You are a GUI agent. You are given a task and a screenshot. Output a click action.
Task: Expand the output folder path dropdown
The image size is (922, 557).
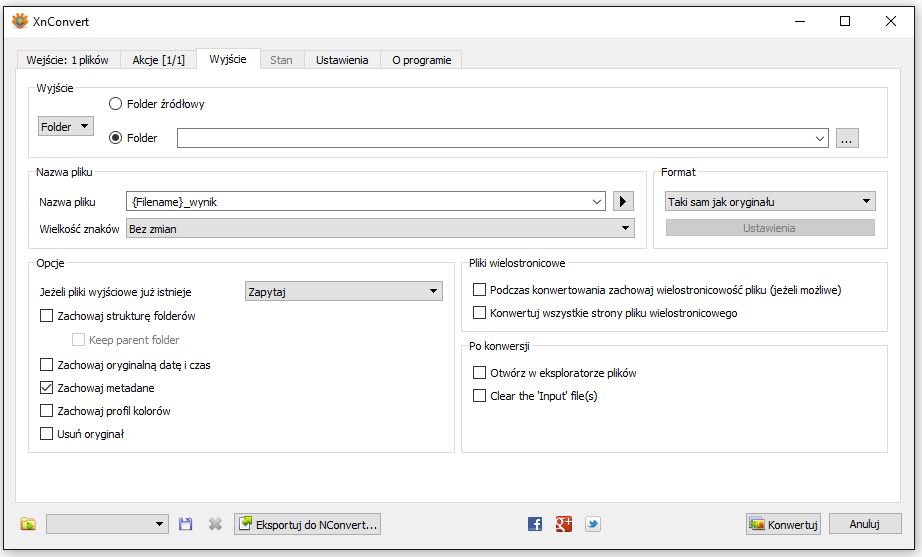[x=820, y=138]
